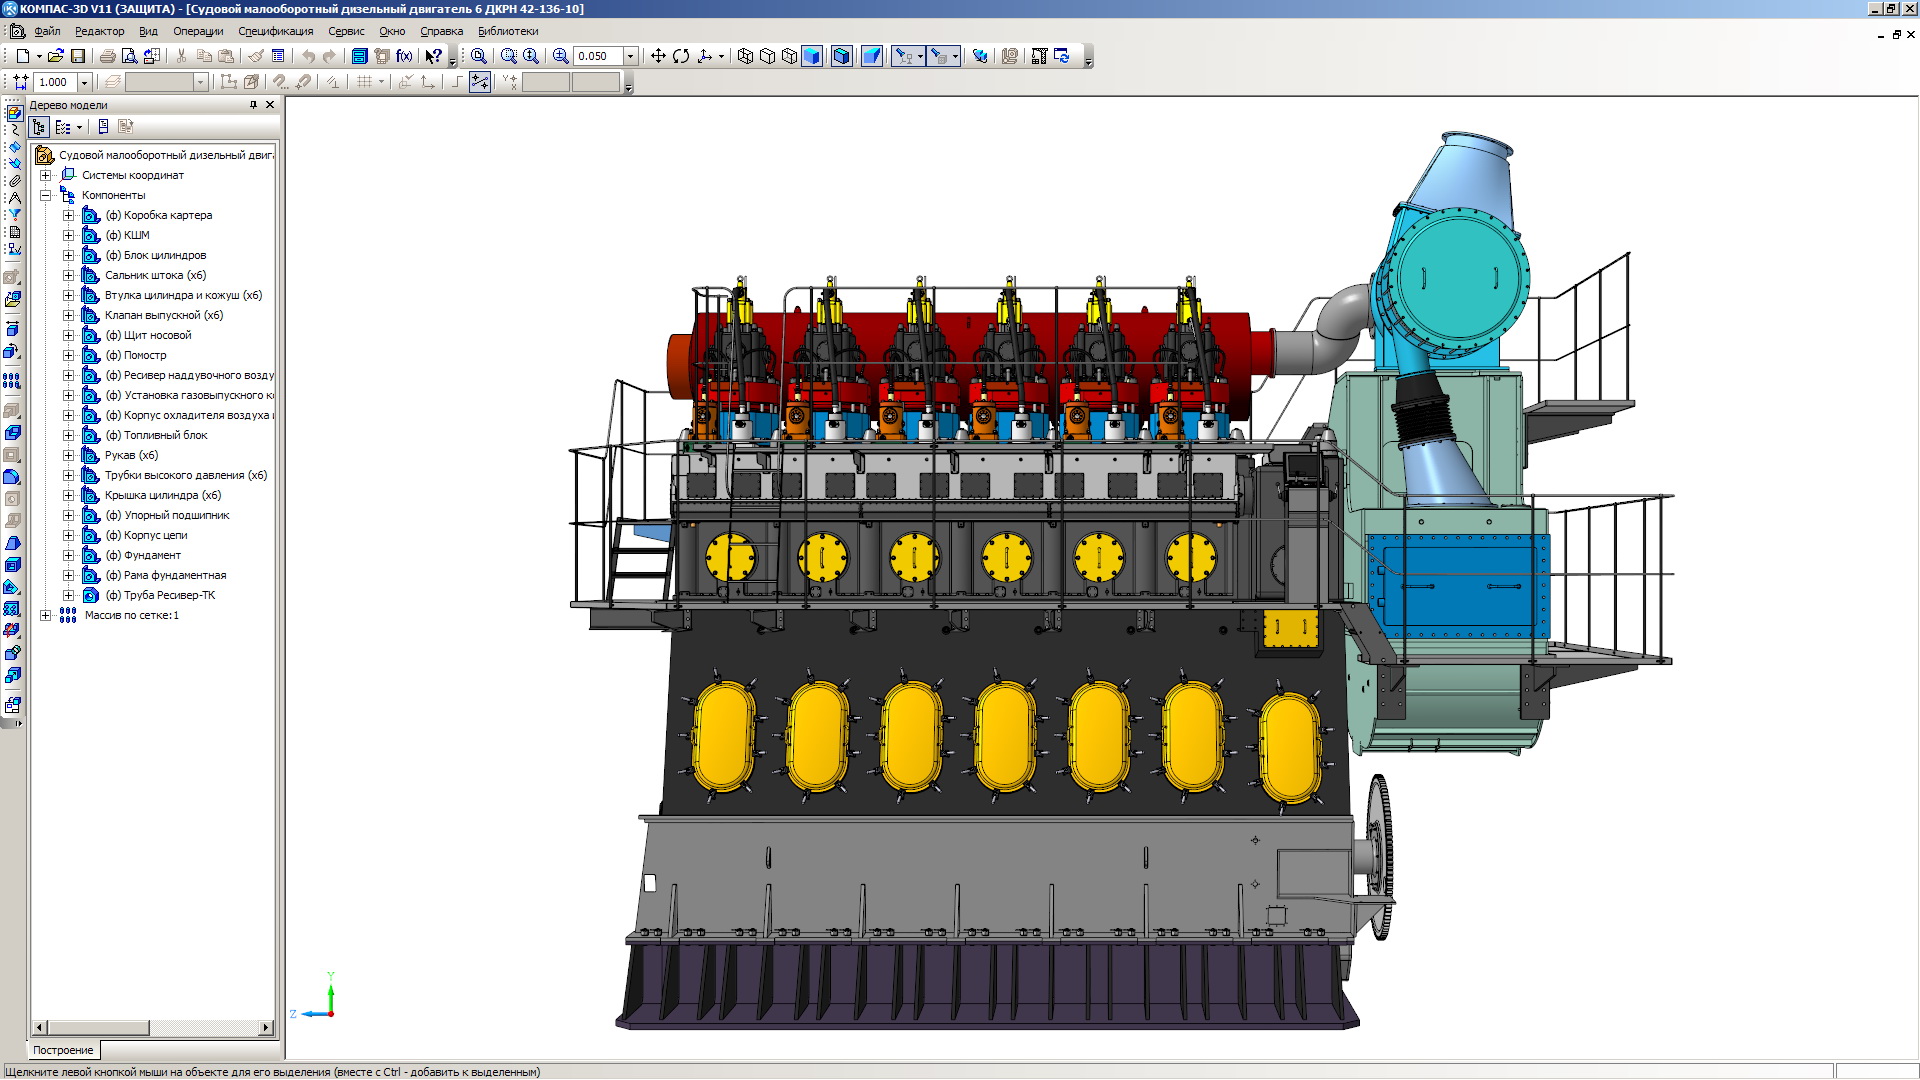Toggle shaded display mode button
This screenshot has width=1920, height=1080.
812,56
